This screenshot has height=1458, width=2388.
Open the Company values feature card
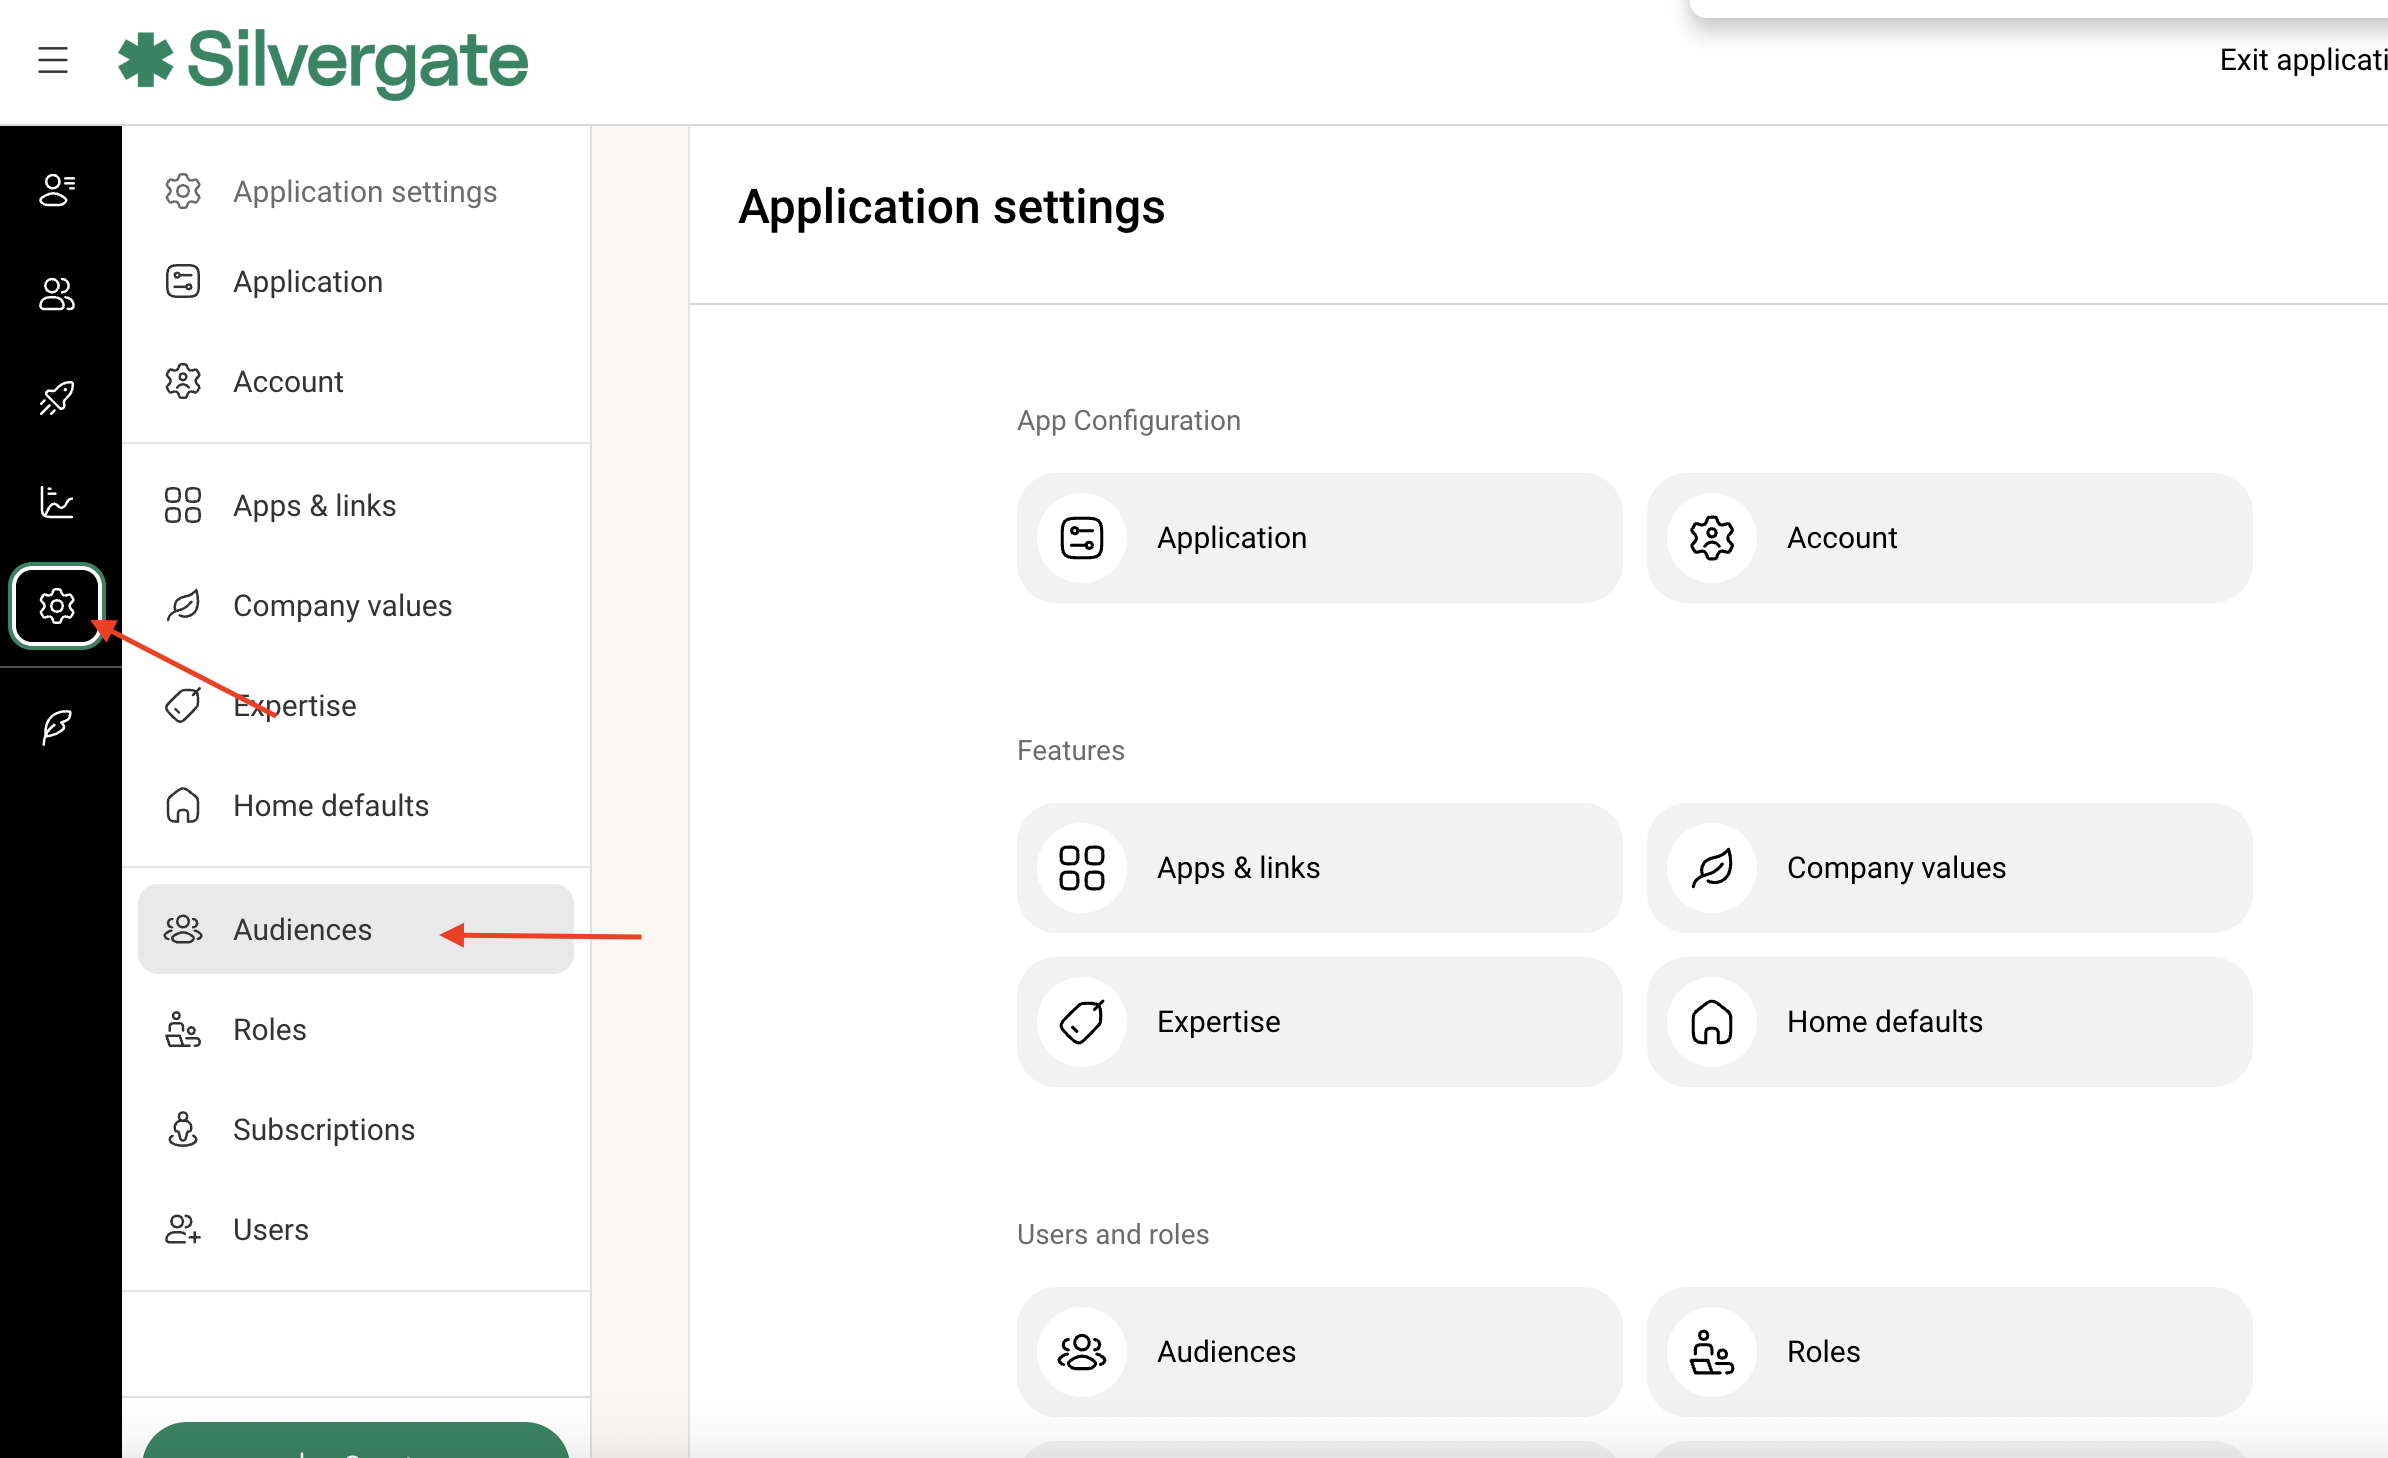(1948, 868)
